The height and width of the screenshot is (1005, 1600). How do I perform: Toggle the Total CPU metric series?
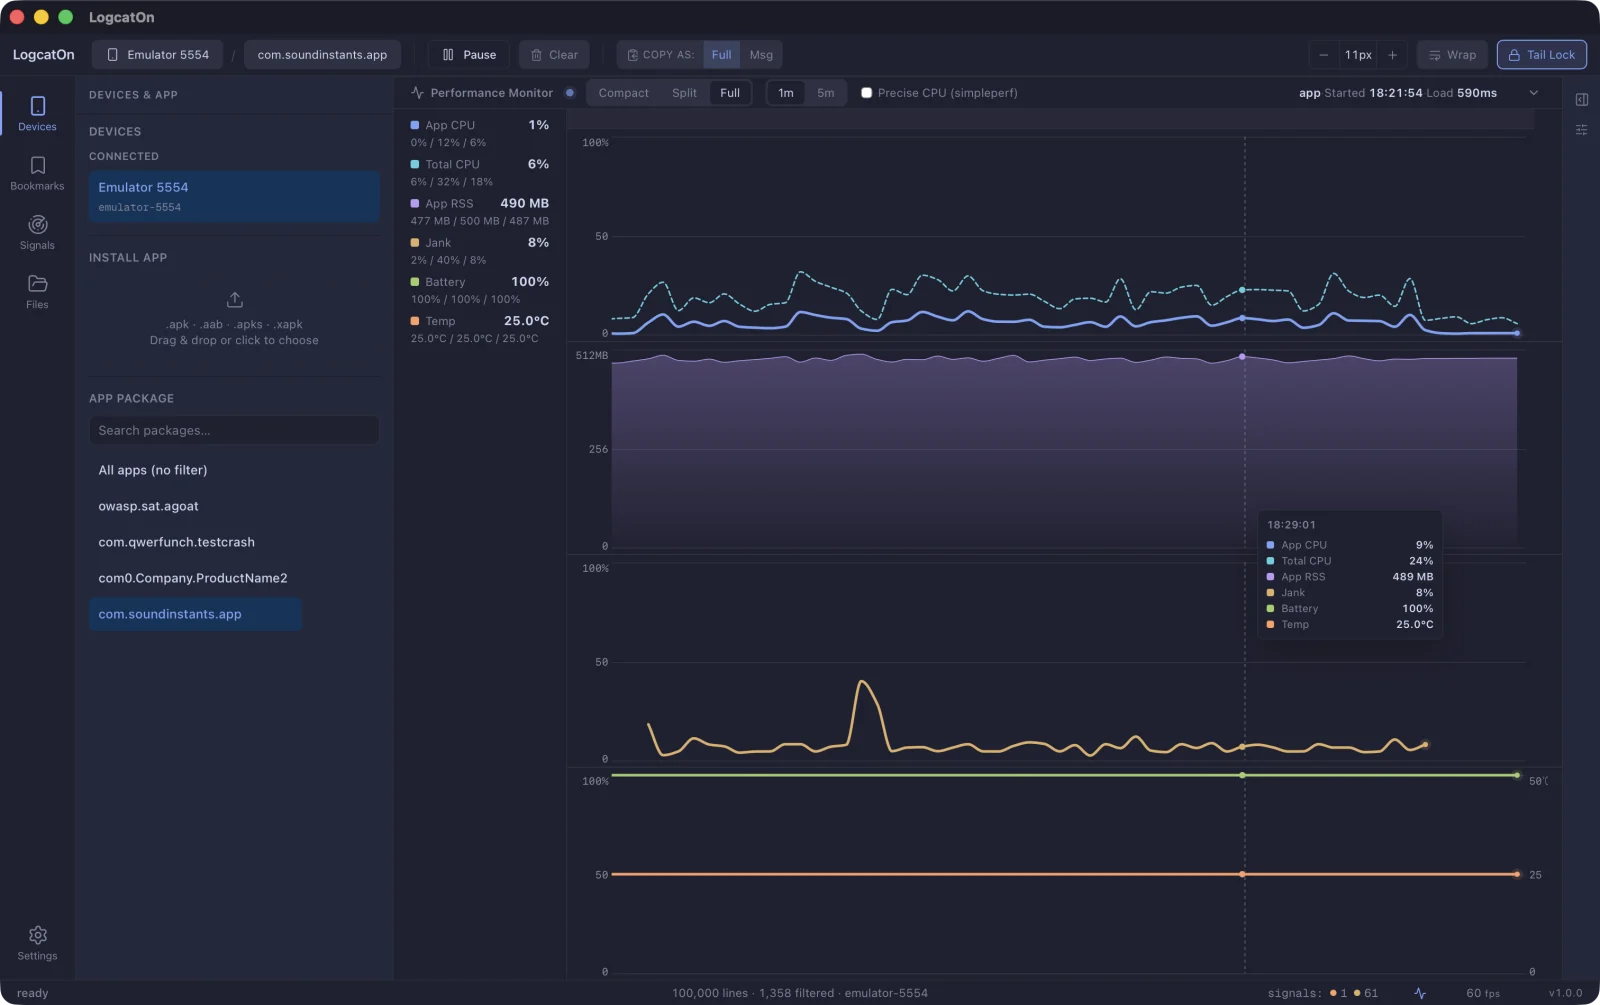pyautogui.click(x=480, y=172)
